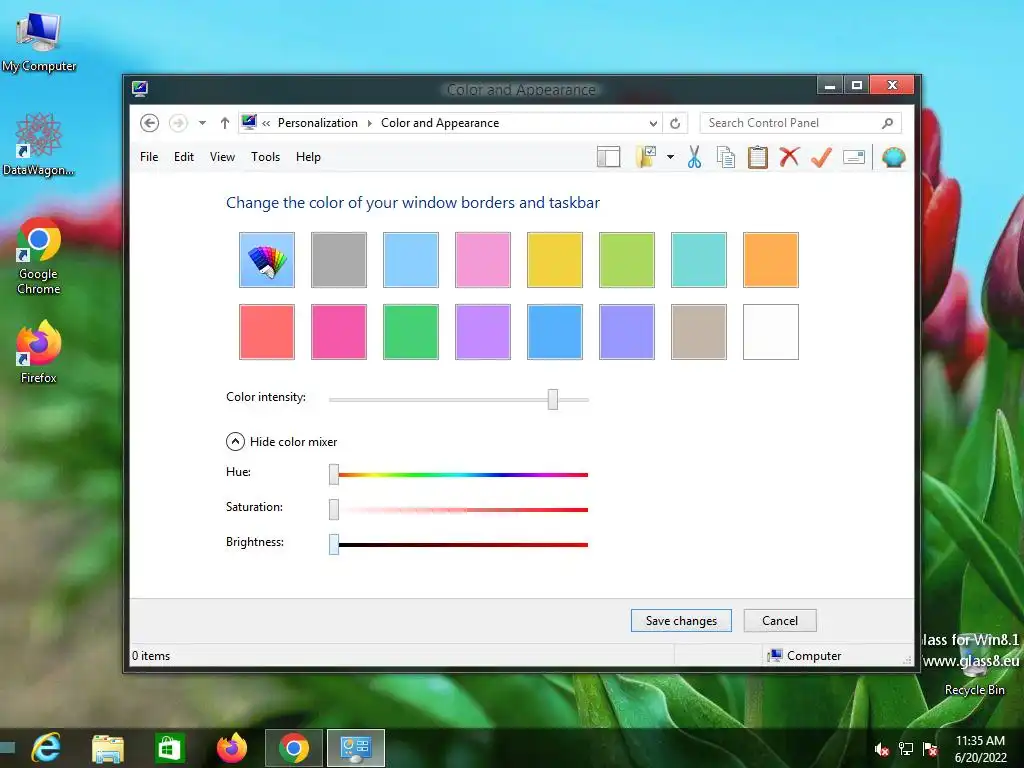Open Firefox from the taskbar

pos(232,748)
